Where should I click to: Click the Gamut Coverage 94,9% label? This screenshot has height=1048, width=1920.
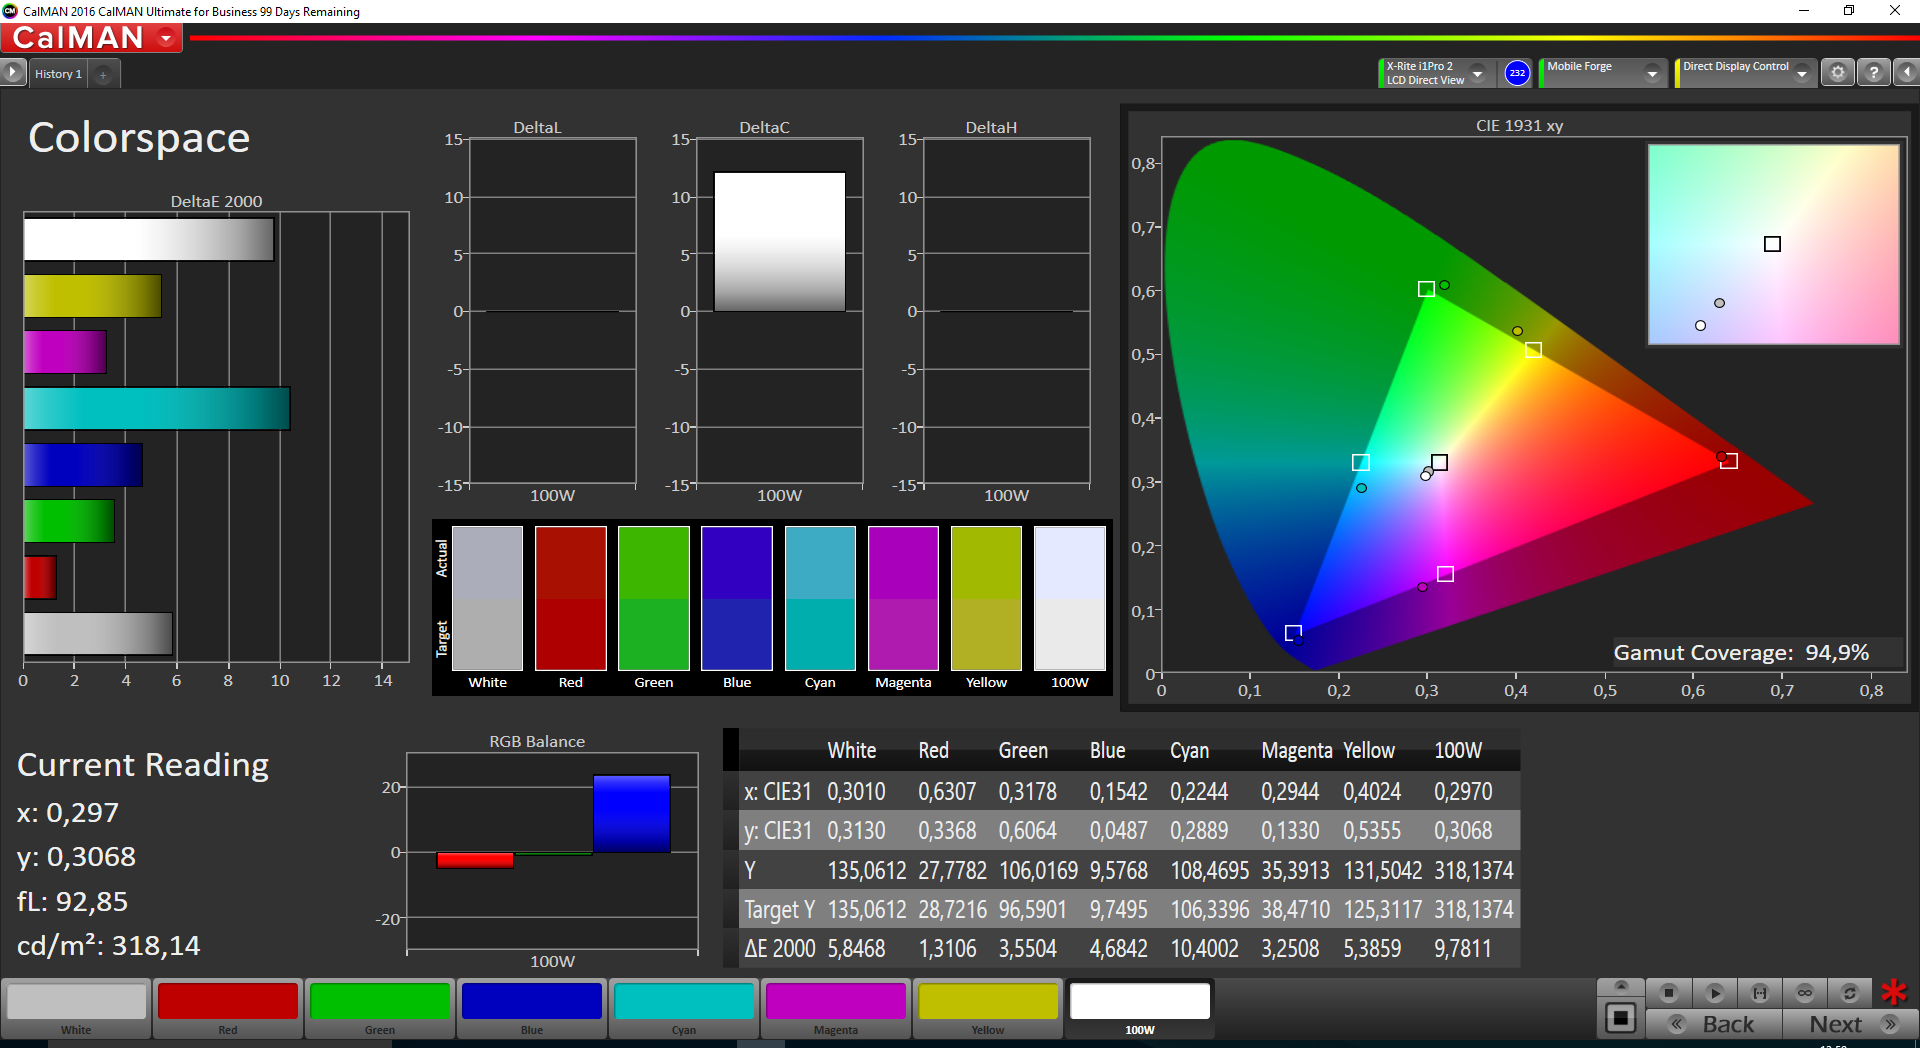[1741, 653]
